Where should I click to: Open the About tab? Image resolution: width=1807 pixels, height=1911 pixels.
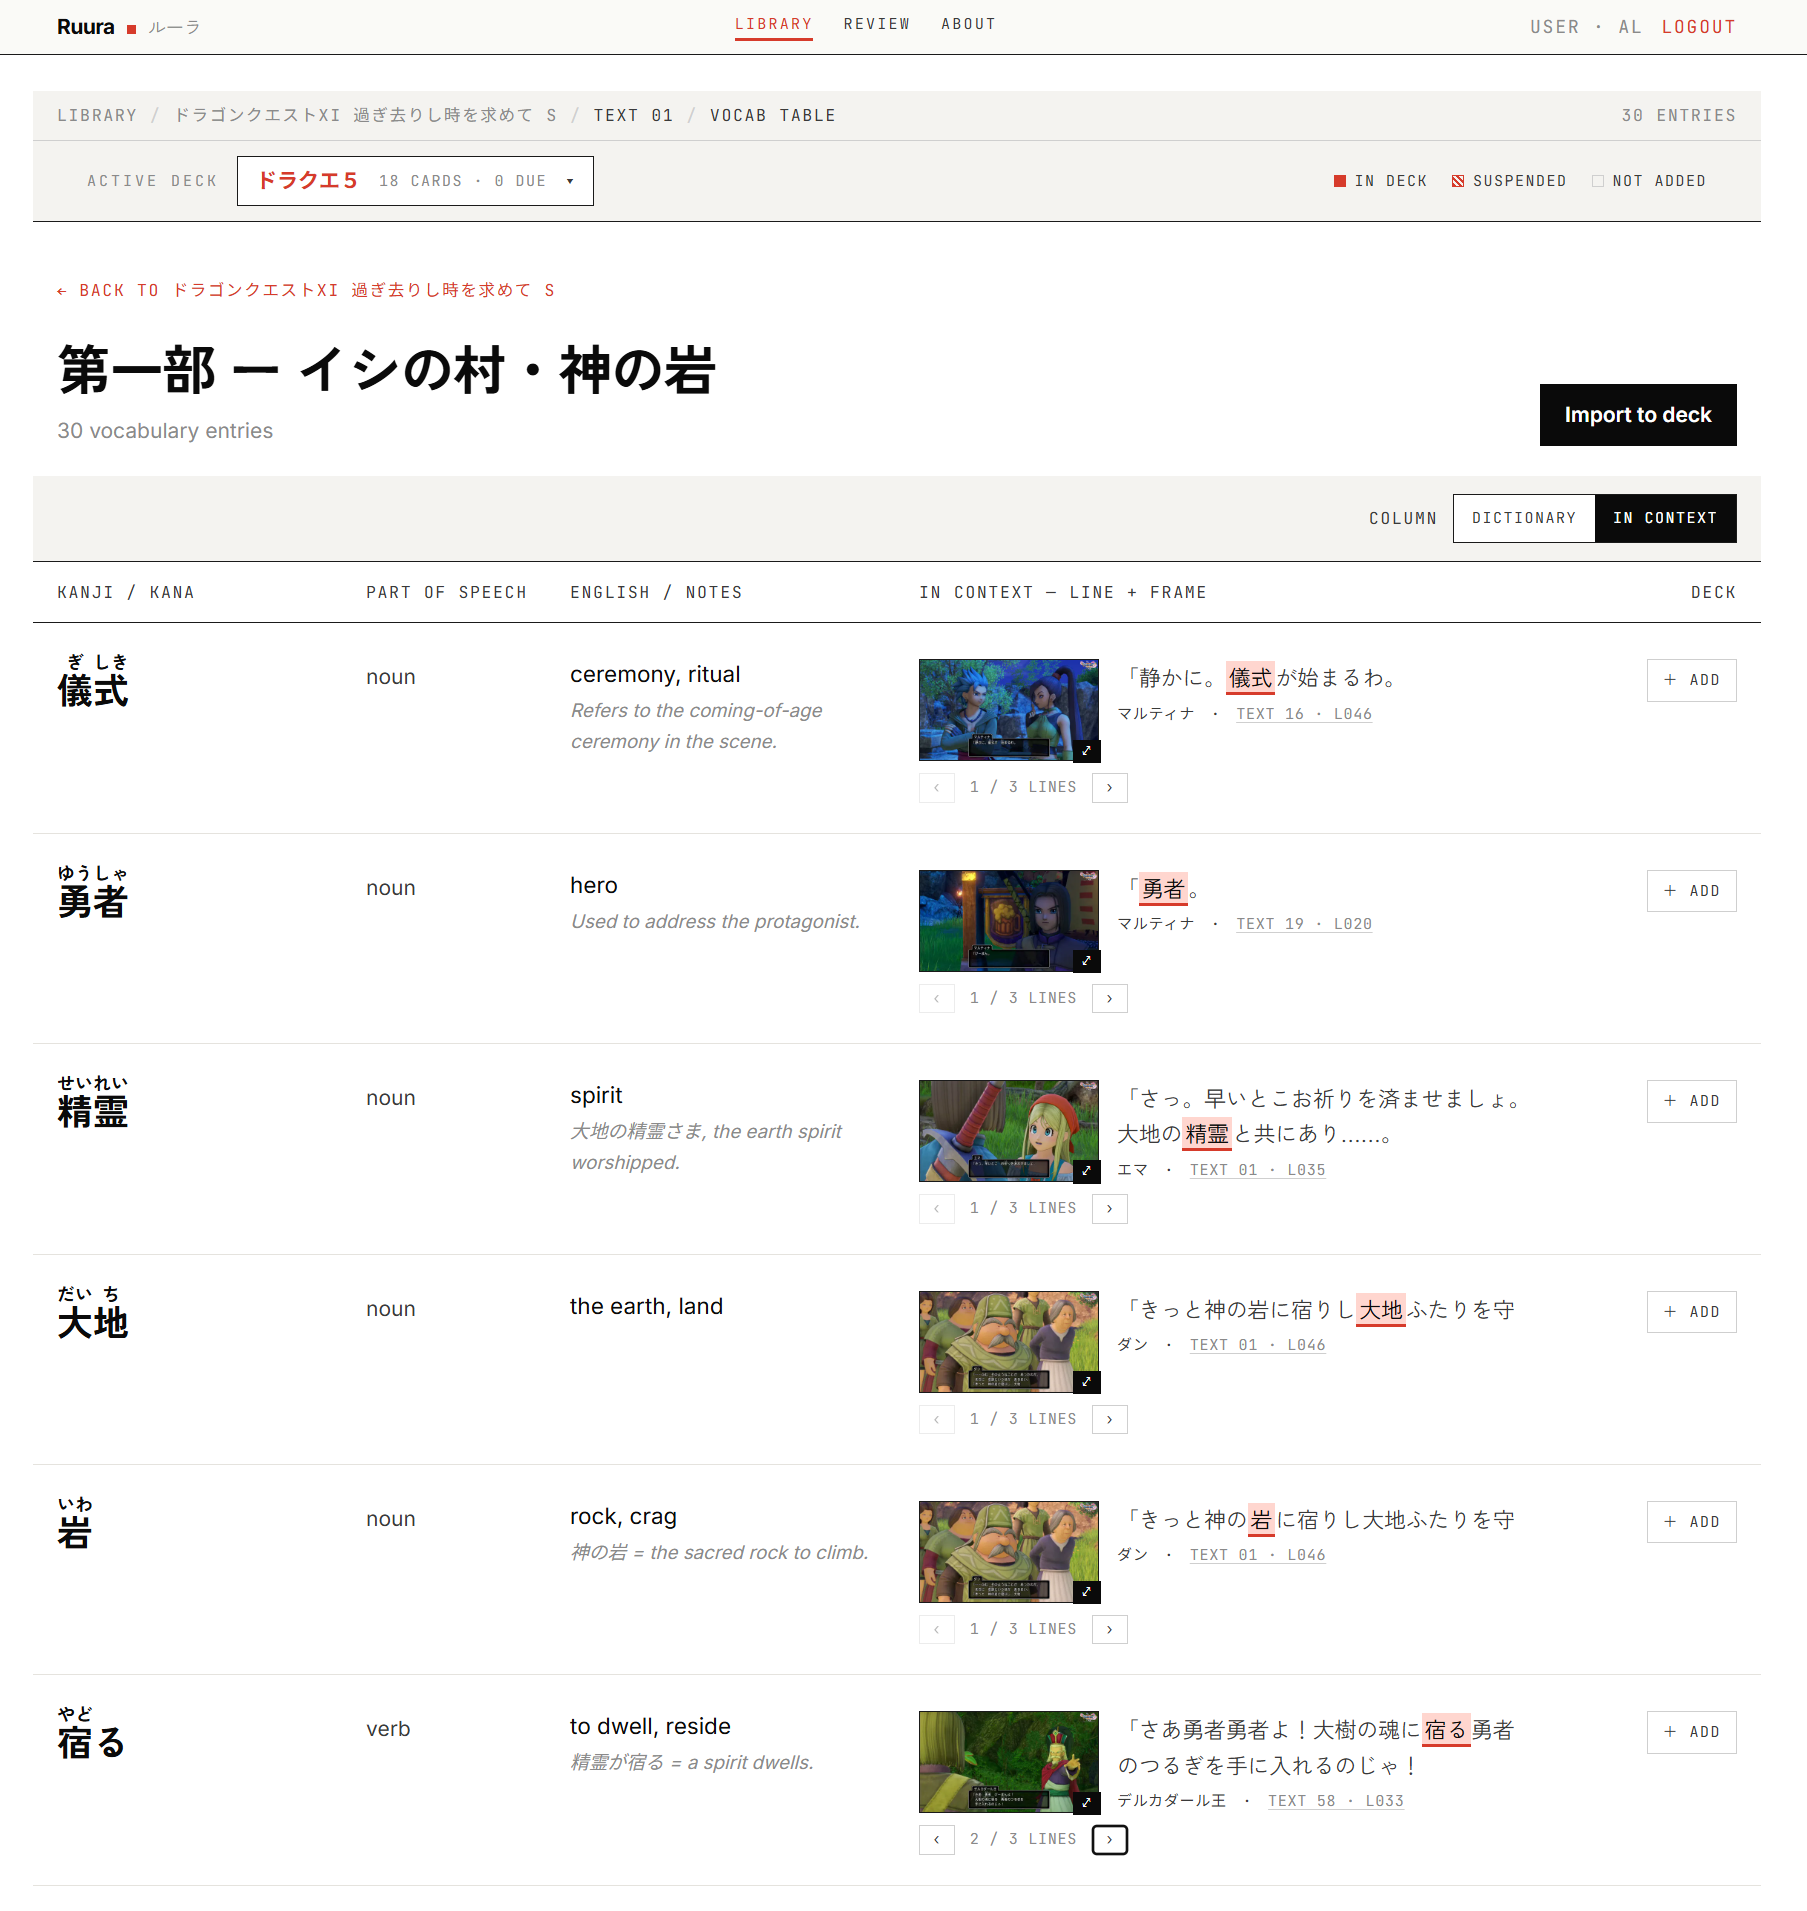tap(968, 25)
